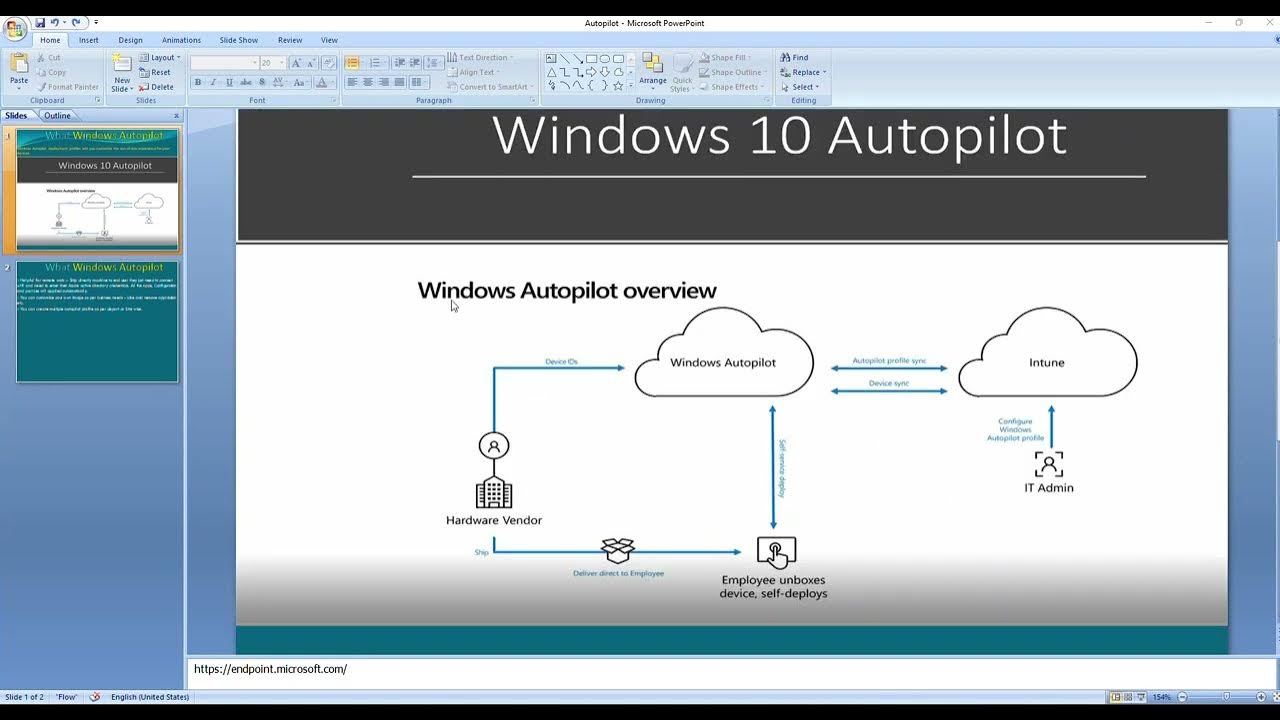Screen dimensions: 1280x720
Task: Switch to the Insert tab
Action: [89, 40]
